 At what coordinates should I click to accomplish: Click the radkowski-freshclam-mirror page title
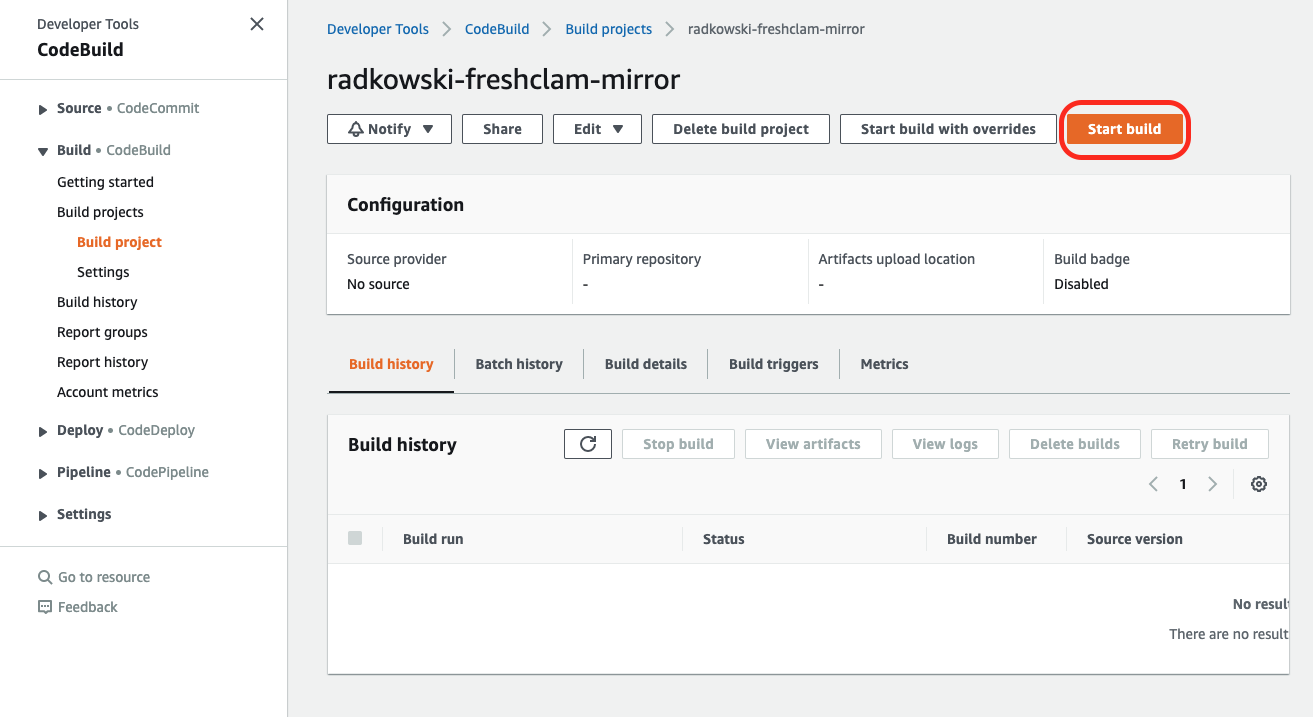pyautogui.click(x=504, y=79)
